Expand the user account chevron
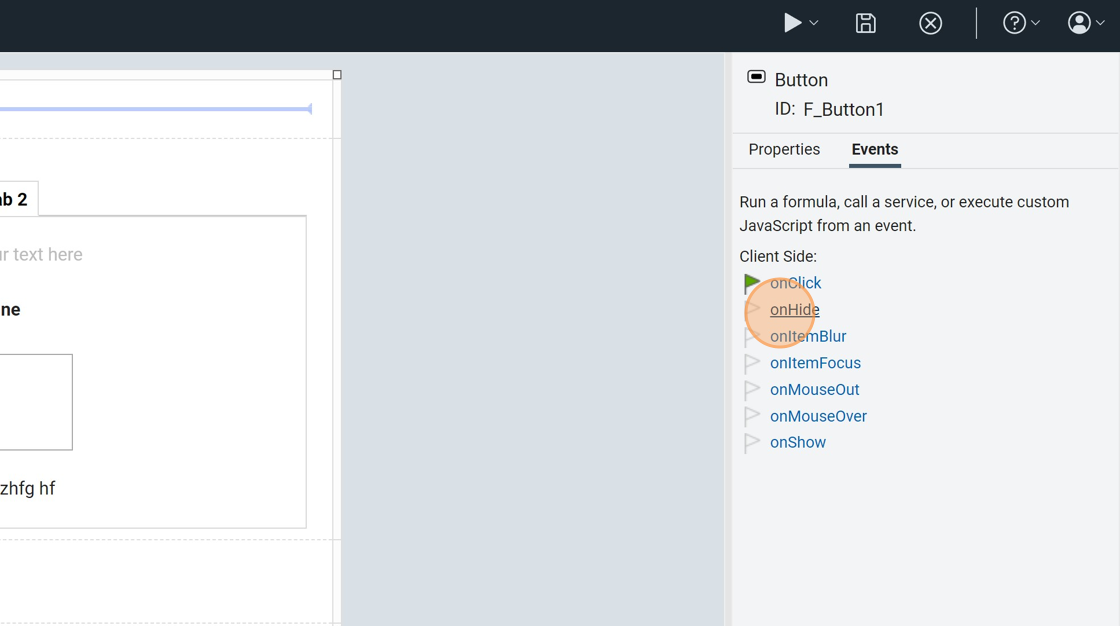 (x=1101, y=23)
